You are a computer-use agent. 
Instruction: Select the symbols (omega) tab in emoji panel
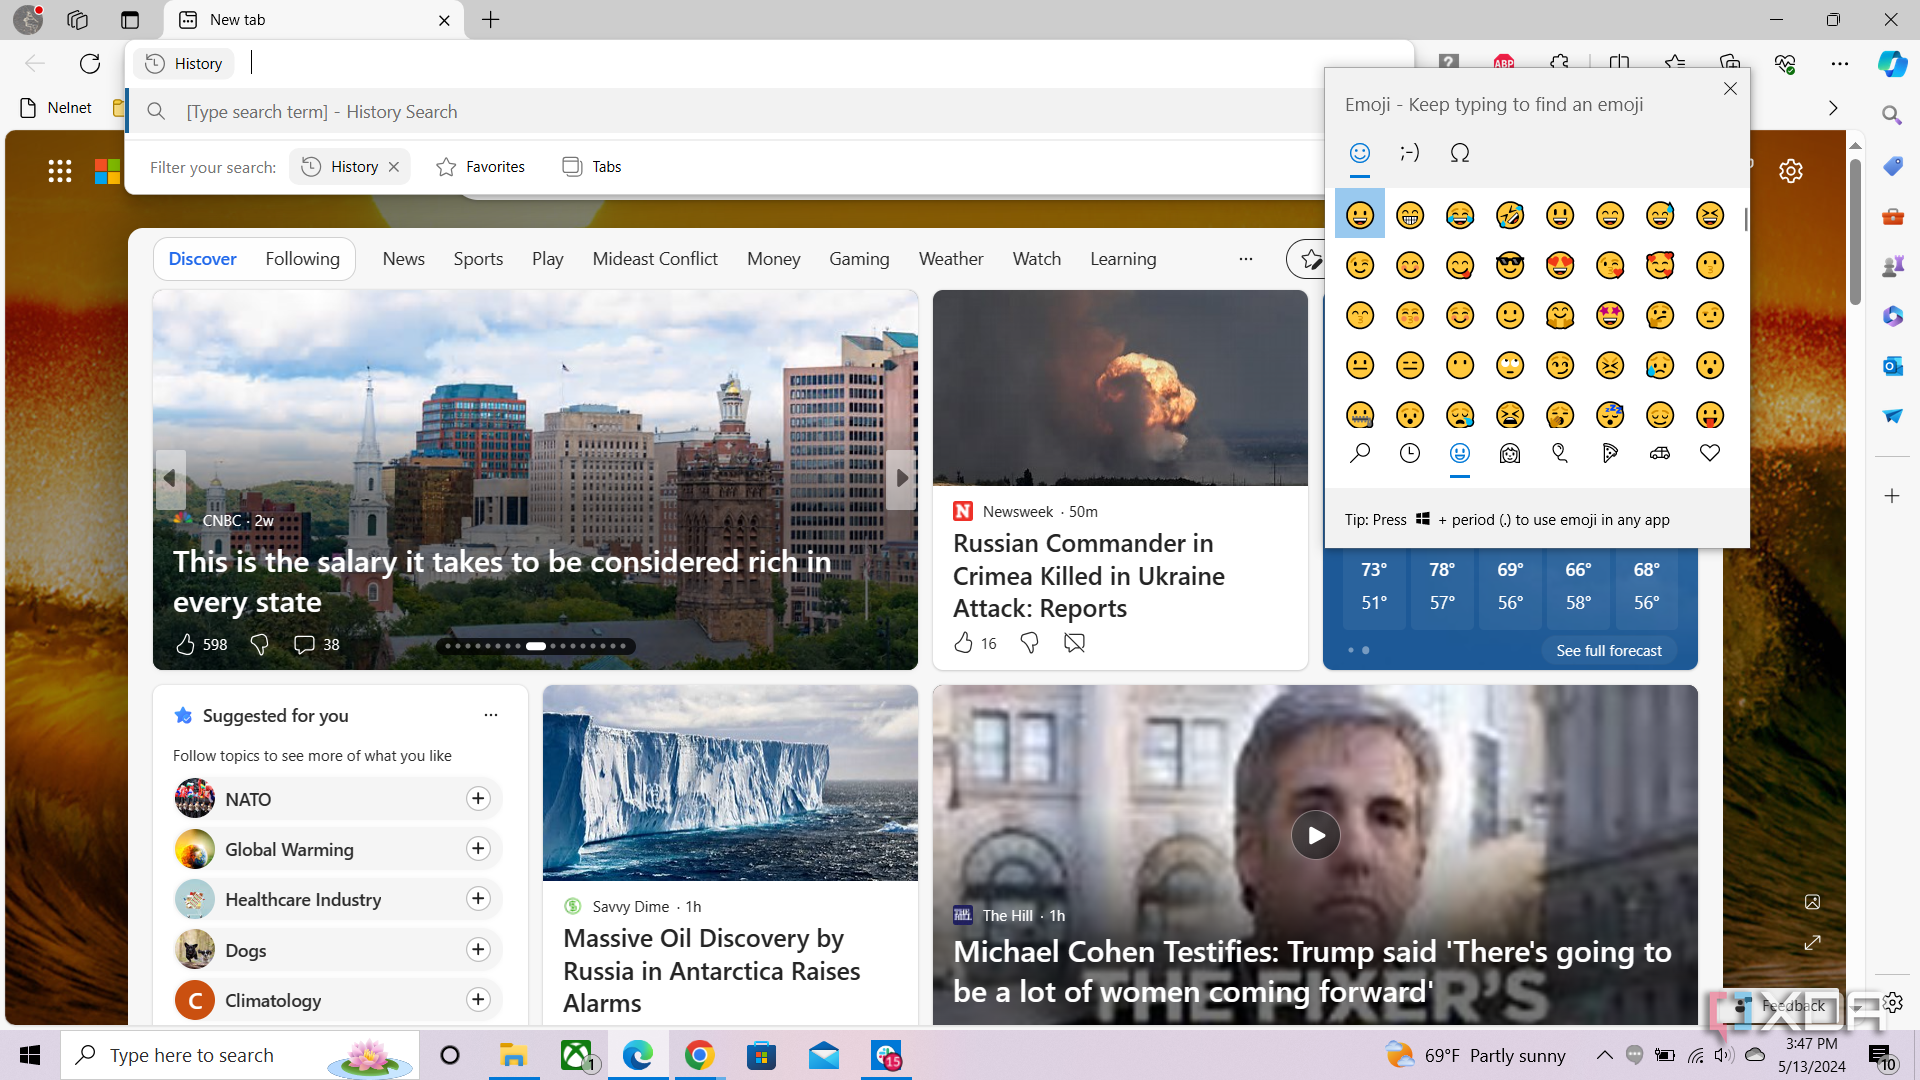1459,153
